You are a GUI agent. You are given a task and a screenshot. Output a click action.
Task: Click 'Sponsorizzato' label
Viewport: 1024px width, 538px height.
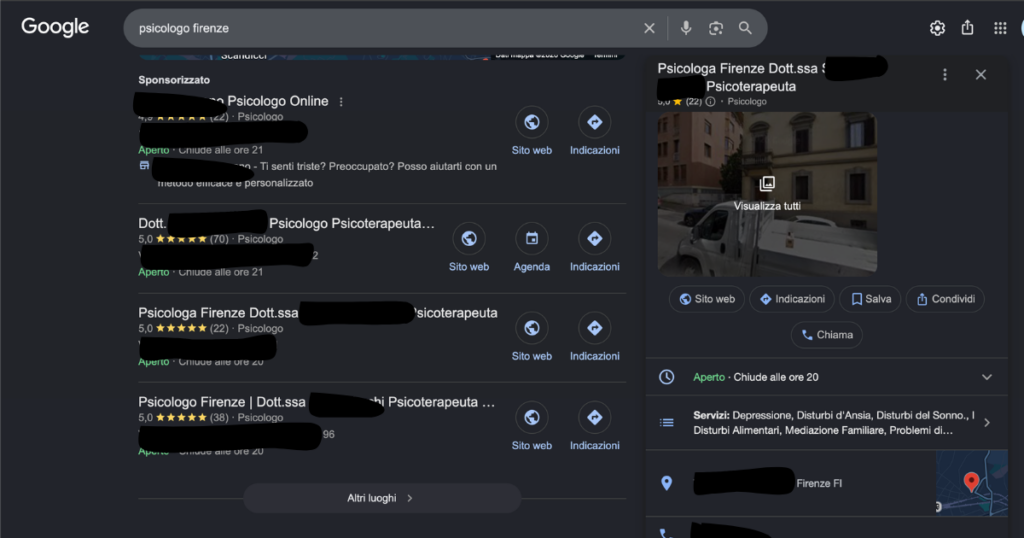(x=174, y=80)
